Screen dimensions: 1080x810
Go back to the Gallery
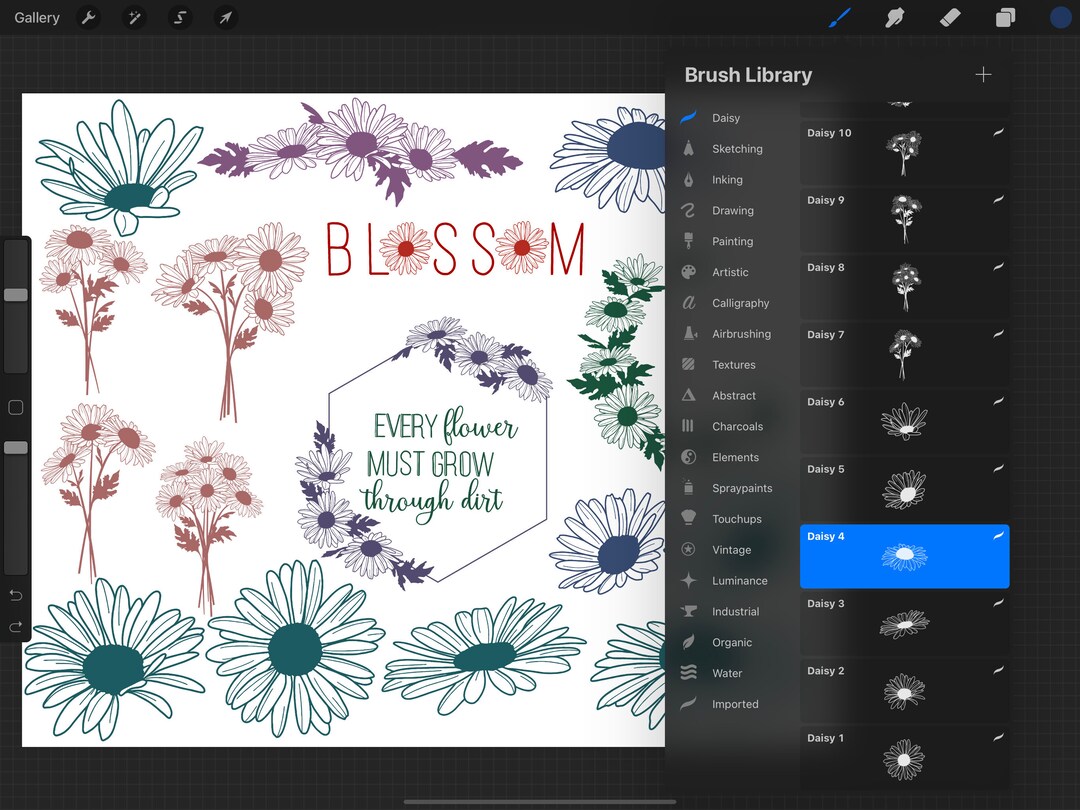(x=36, y=17)
